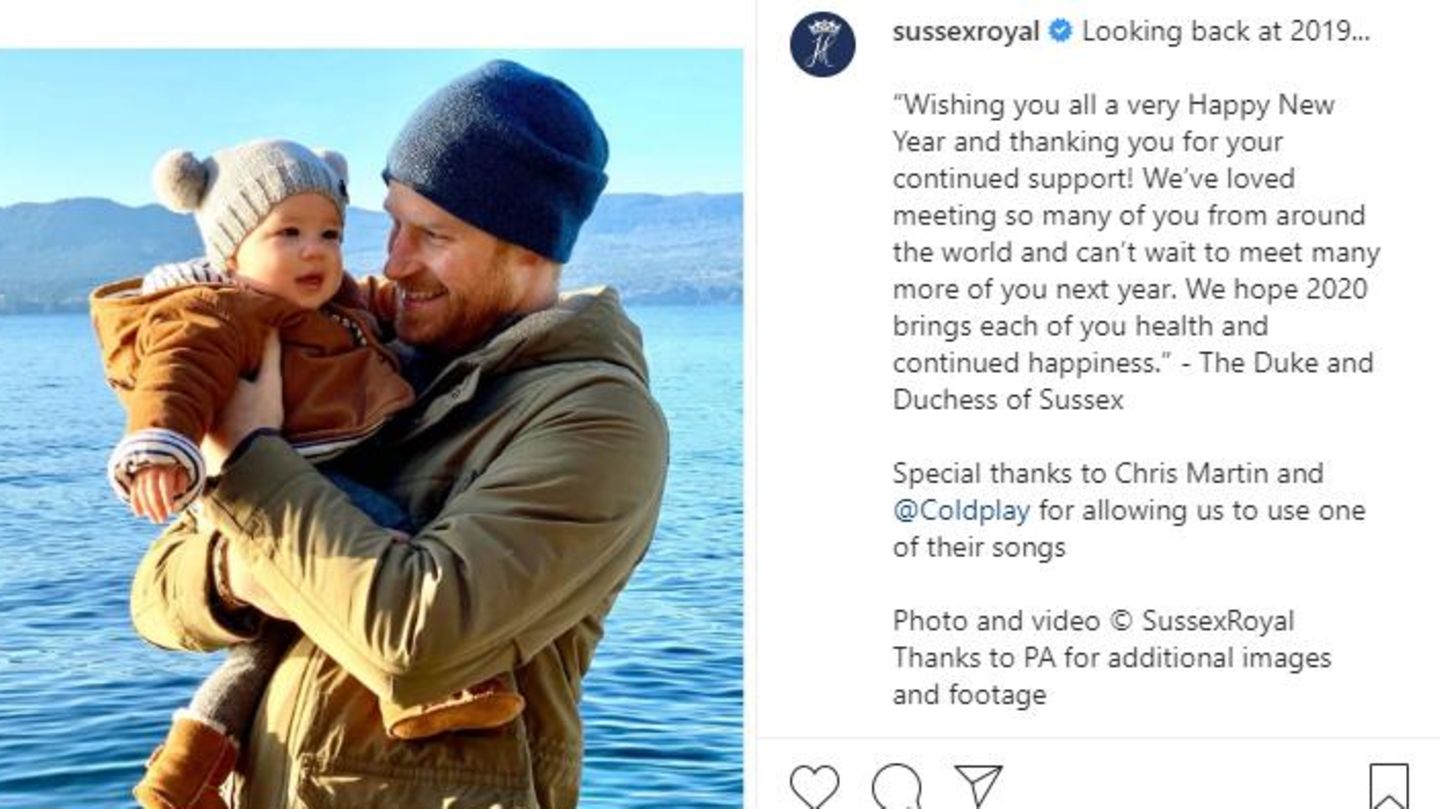This screenshot has width=1440, height=809.
Task: Save the post with the bookmark icon
Action: coord(1388,786)
